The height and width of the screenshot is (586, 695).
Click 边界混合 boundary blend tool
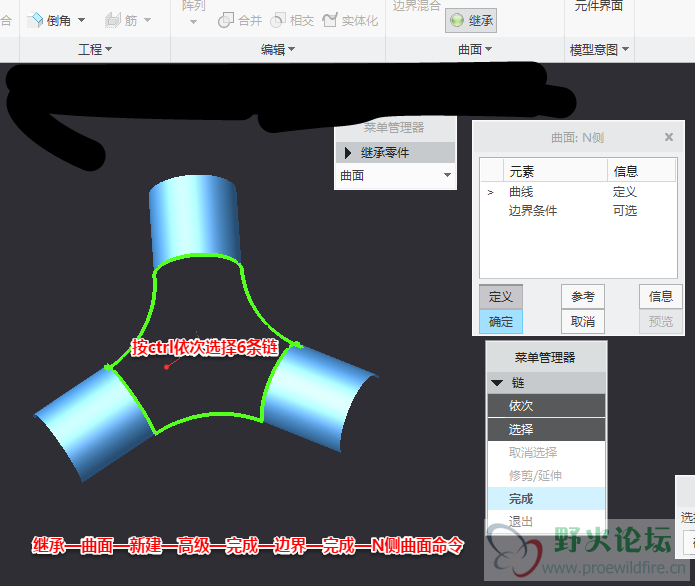tap(417, 5)
